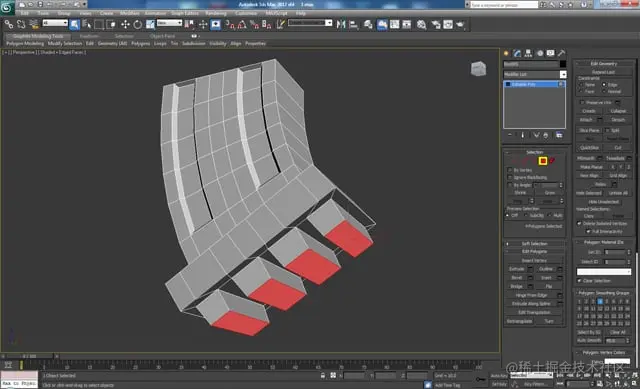The image size is (640, 389).
Task: Enable the By Vertex checkbox
Action: click(x=509, y=170)
